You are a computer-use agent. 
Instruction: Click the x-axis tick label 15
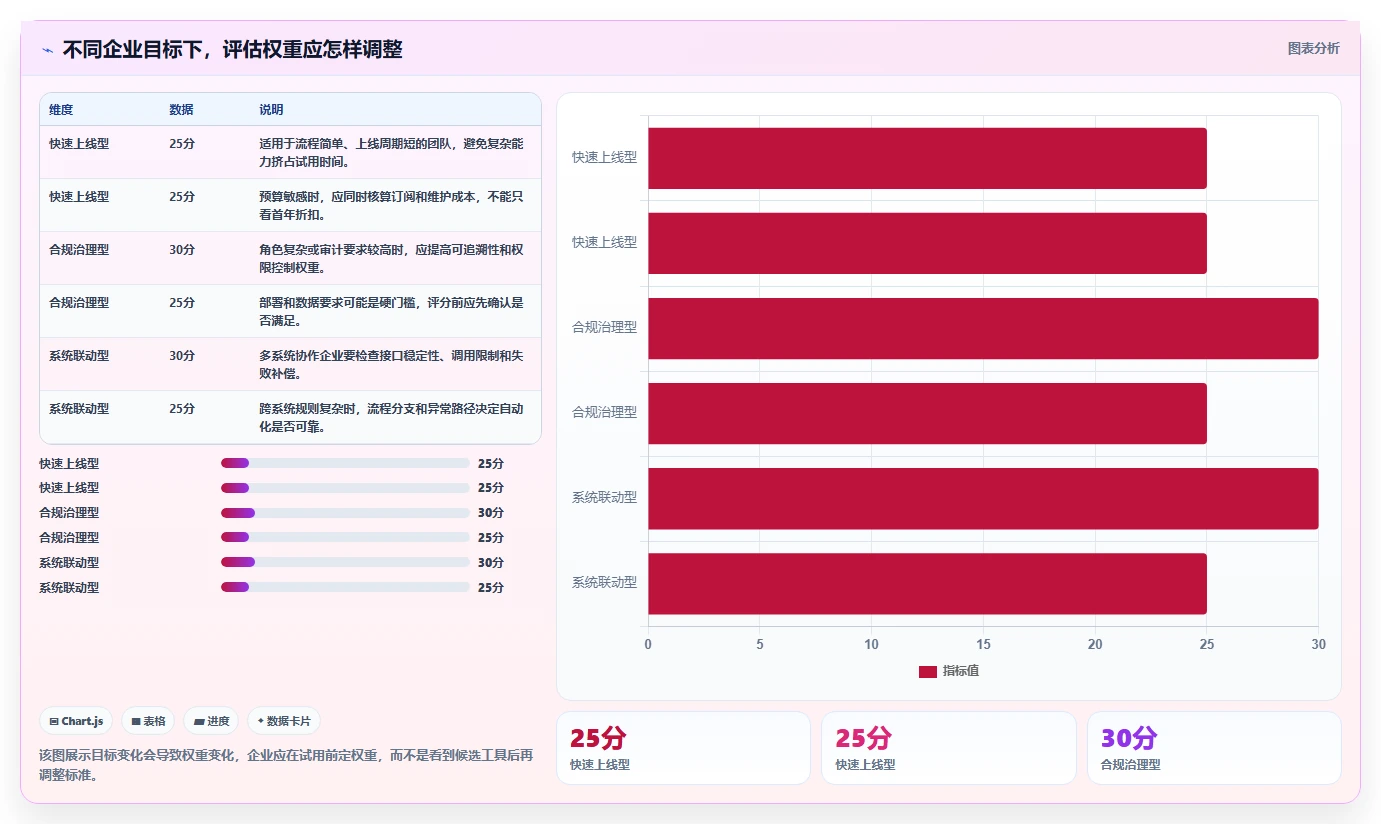click(983, 644)
